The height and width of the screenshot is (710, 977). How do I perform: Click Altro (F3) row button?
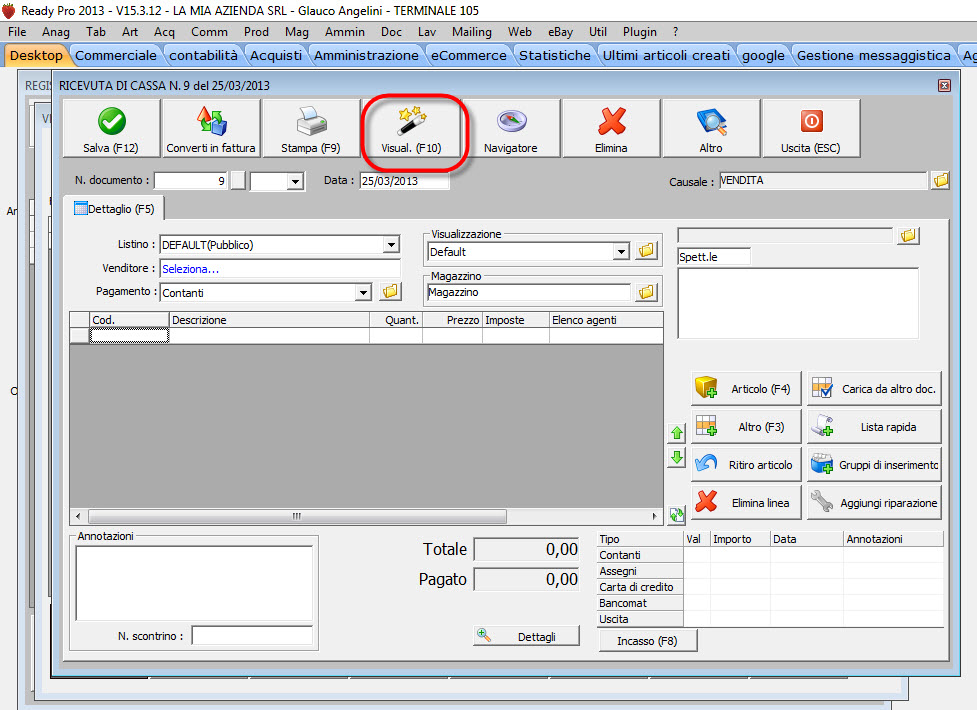pos(746,426)
